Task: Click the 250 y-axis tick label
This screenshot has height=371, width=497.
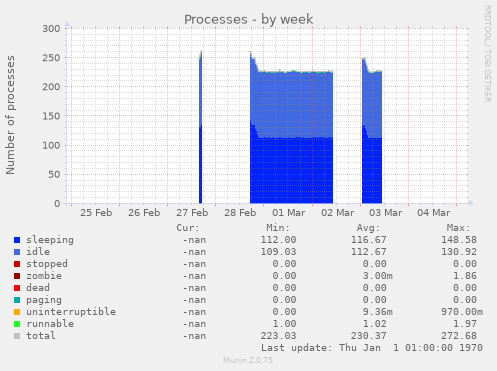Action: (x=51, y=58)
